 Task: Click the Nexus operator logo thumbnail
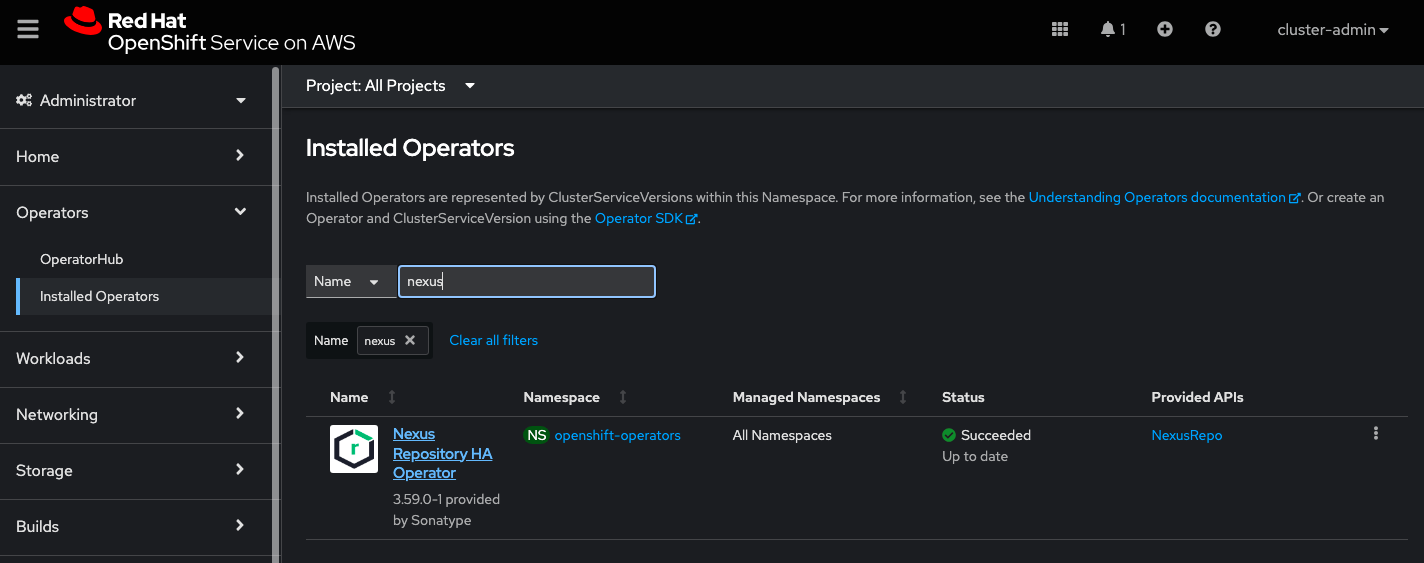pyautogui.click(x=354, y=449)
